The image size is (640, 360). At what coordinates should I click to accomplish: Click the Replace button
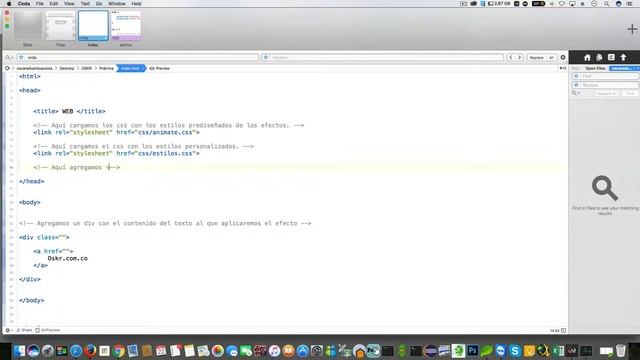536,58
